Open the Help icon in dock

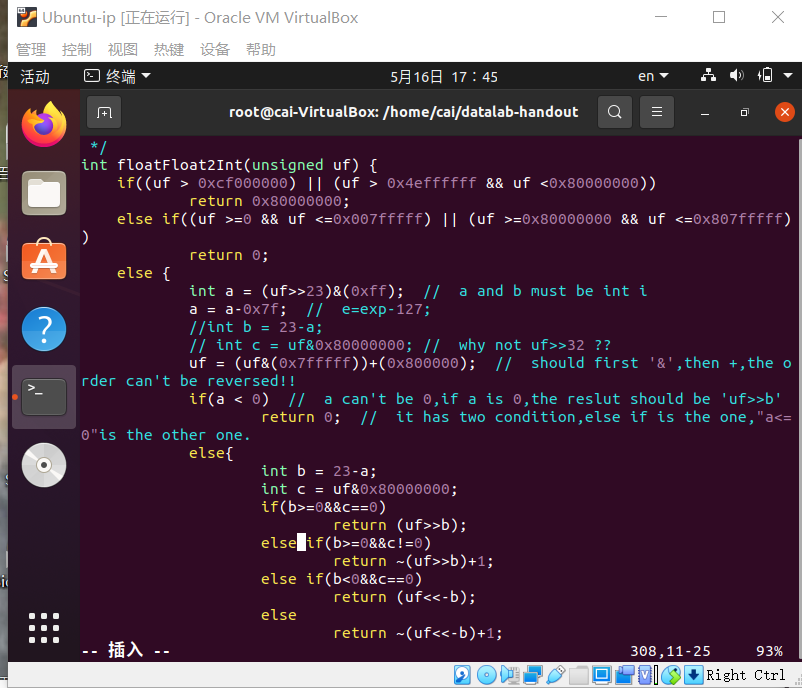click(44, 329)
